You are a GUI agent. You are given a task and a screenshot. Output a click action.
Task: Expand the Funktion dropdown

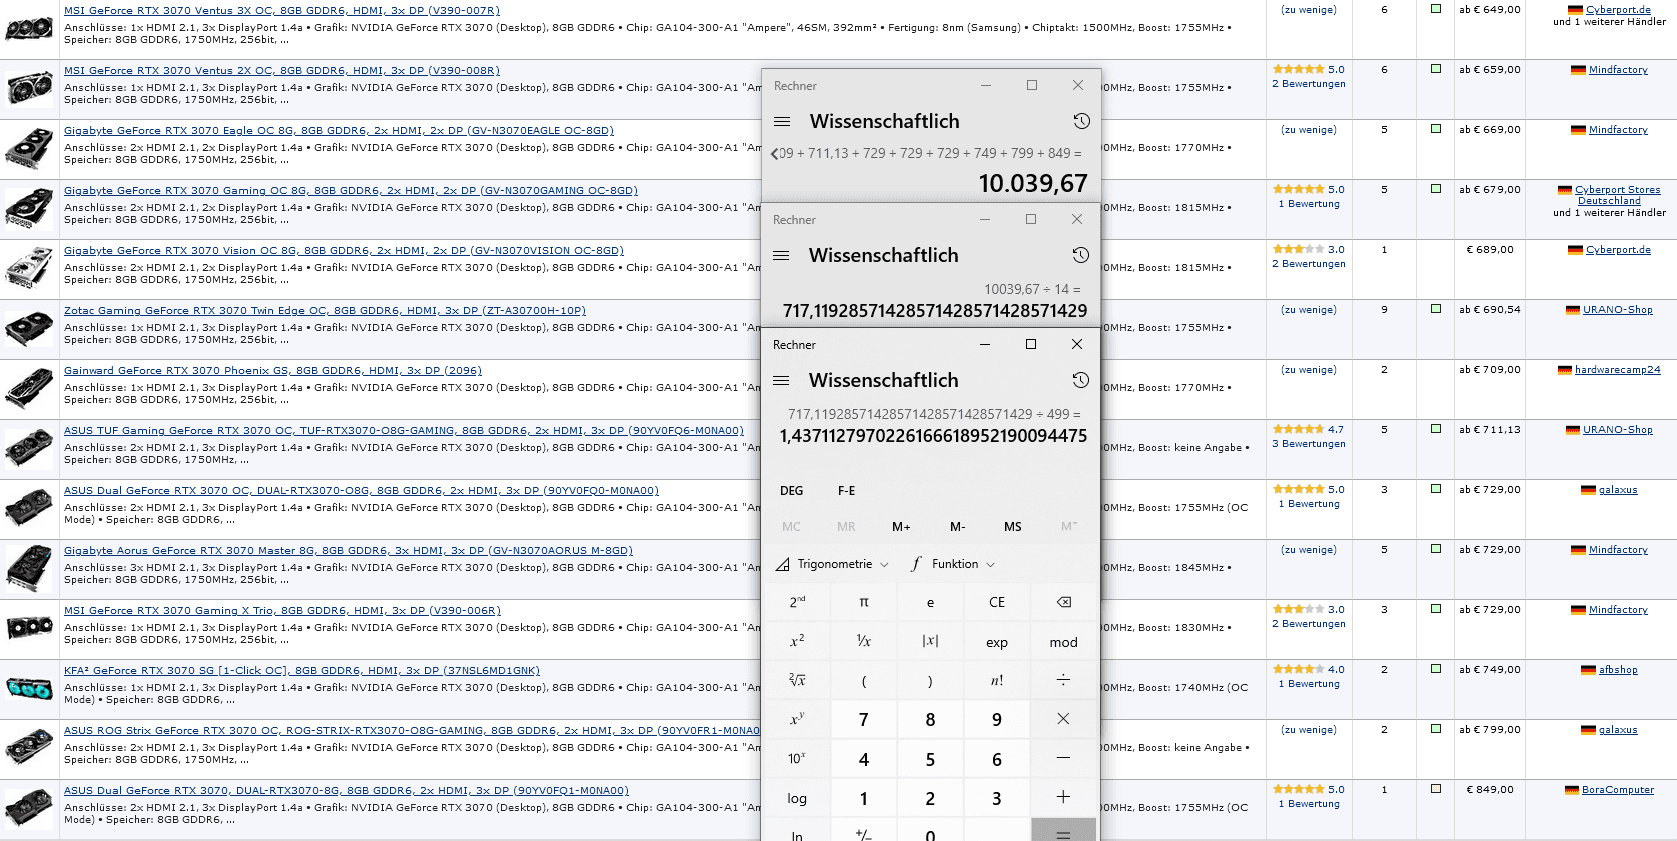[x=953, y=564]
